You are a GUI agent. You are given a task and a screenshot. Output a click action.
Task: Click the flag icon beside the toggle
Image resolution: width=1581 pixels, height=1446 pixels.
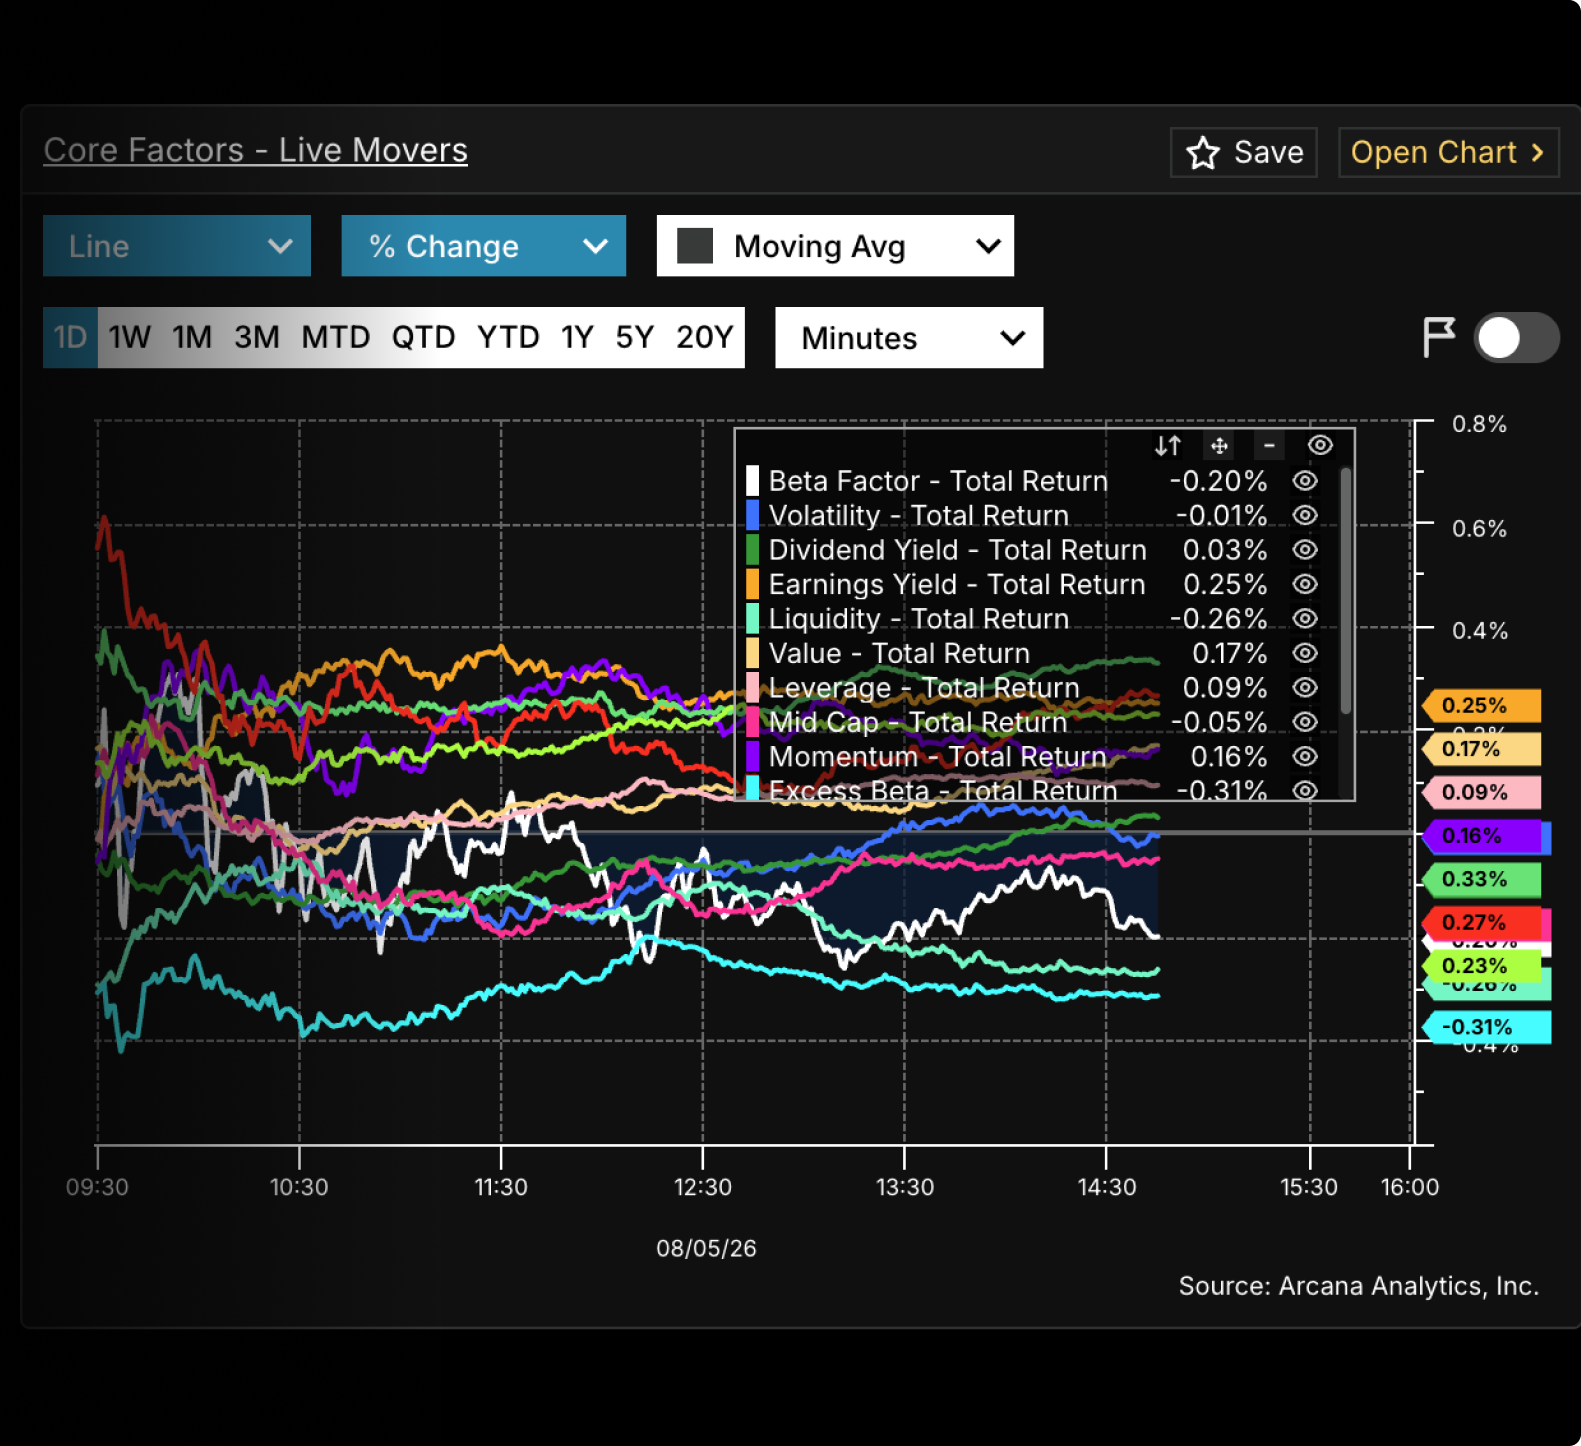tap(1439, 337)
